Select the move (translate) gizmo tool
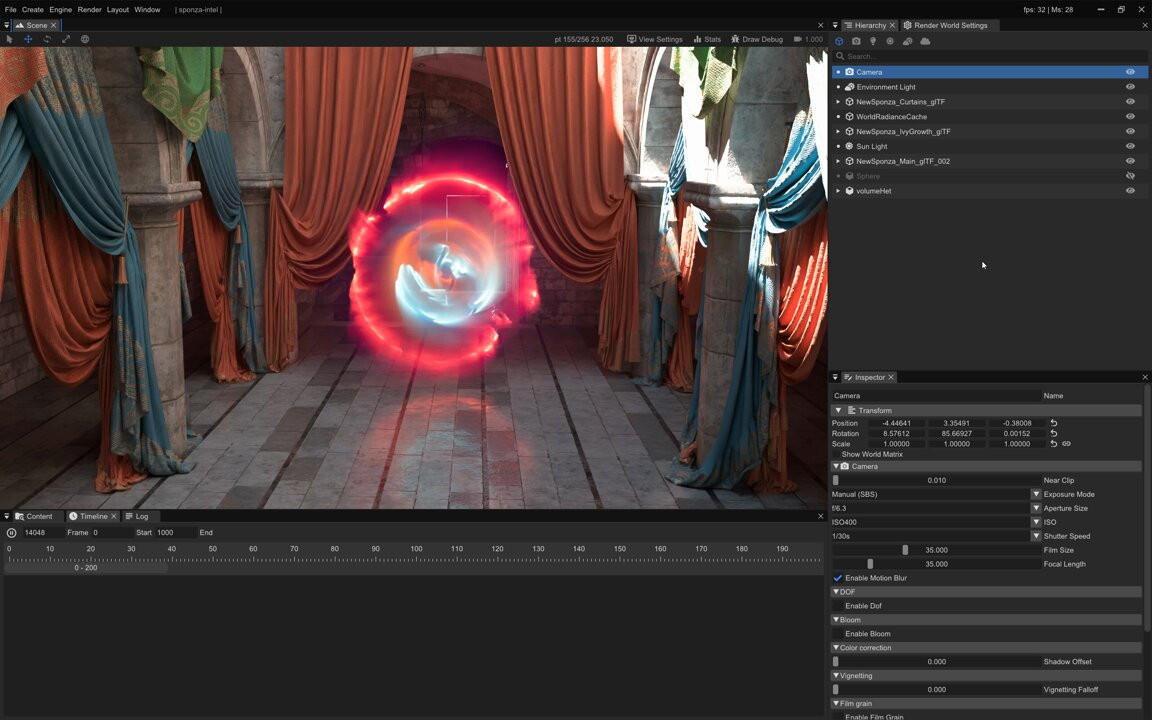Image resolution: width=1152 pixels, height=720 pixels. (28, 39)
